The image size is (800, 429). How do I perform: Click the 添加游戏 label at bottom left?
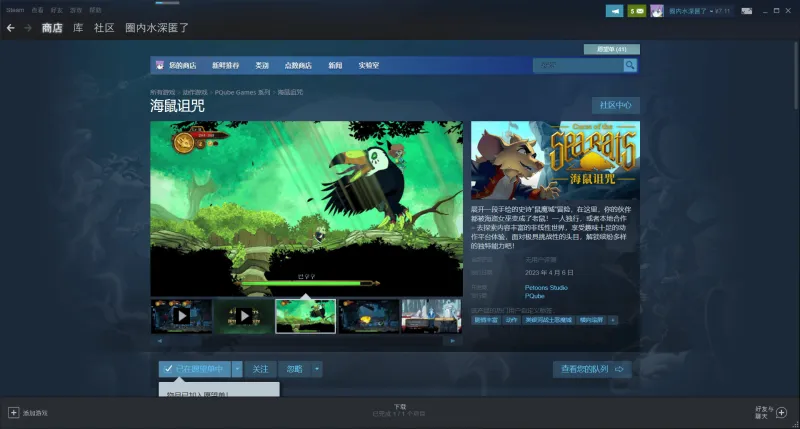click(x=35, y=413)
